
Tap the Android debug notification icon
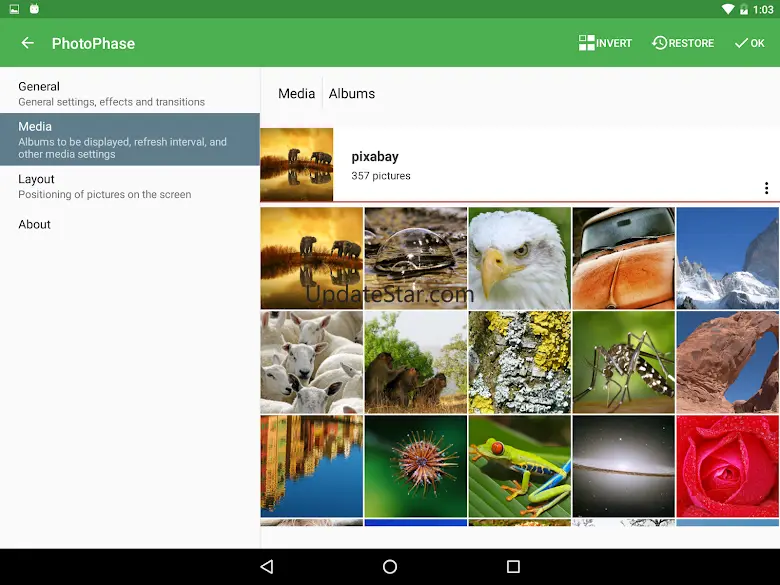coord(34,8)
